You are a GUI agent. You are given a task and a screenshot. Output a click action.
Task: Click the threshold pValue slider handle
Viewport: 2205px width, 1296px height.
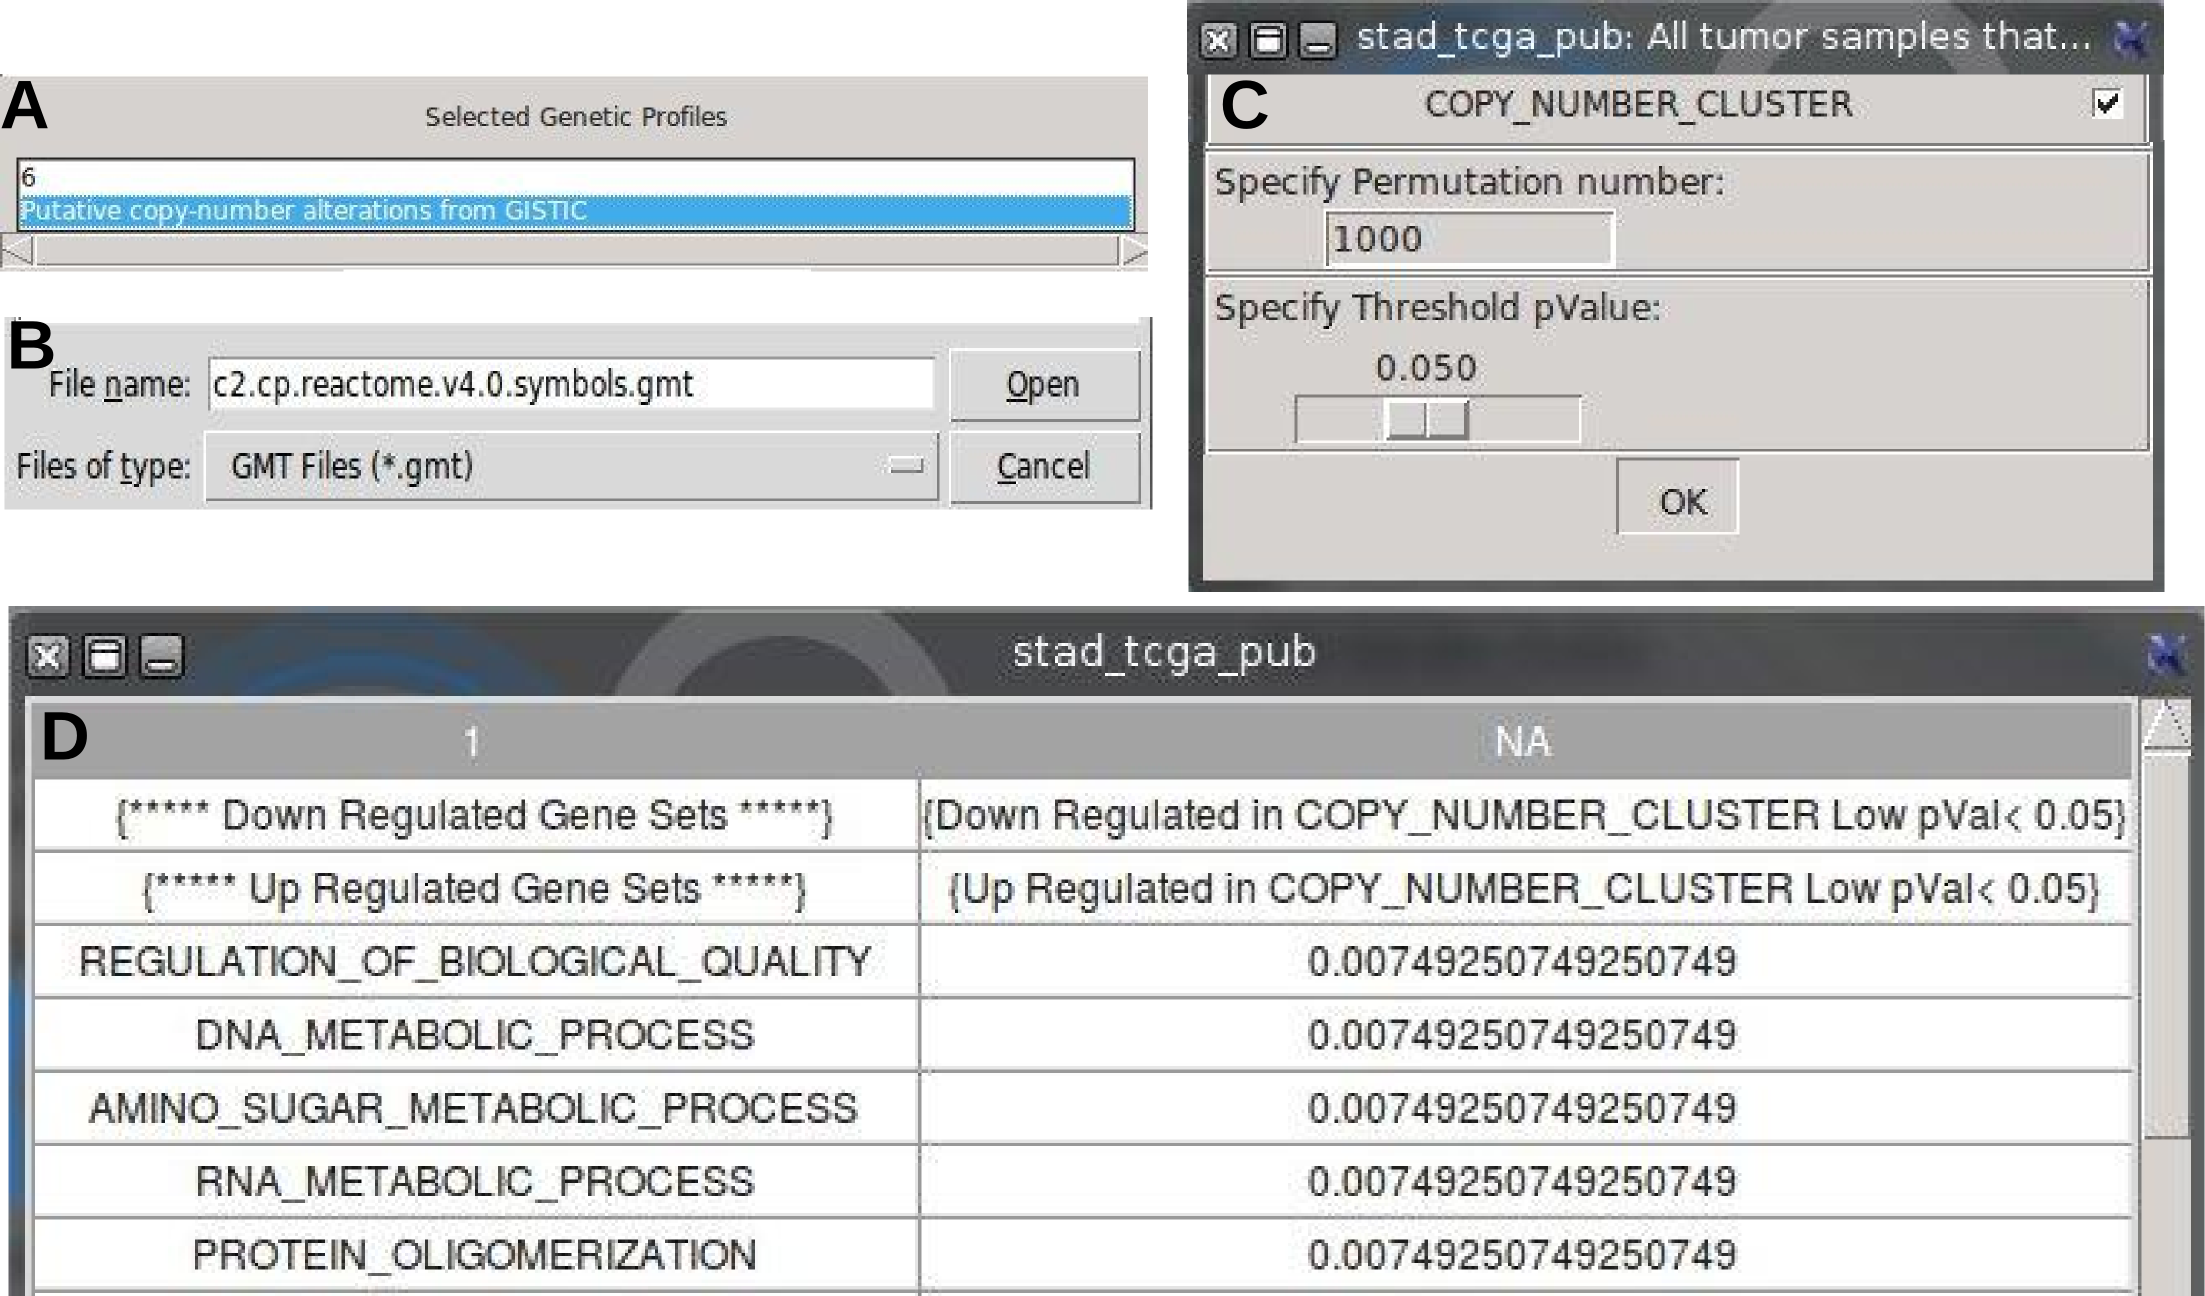click(x=1427, y=419)
